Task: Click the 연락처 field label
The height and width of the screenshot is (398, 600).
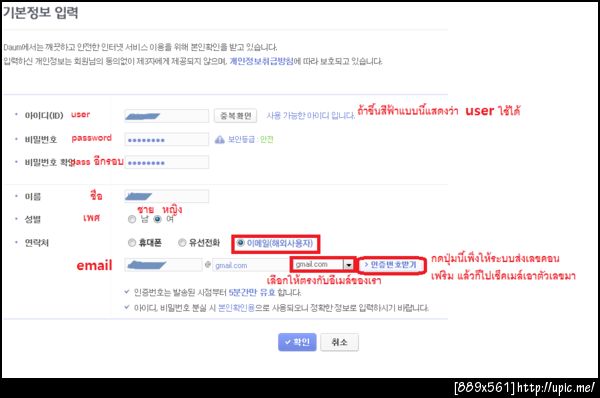Action: point(37,243)
